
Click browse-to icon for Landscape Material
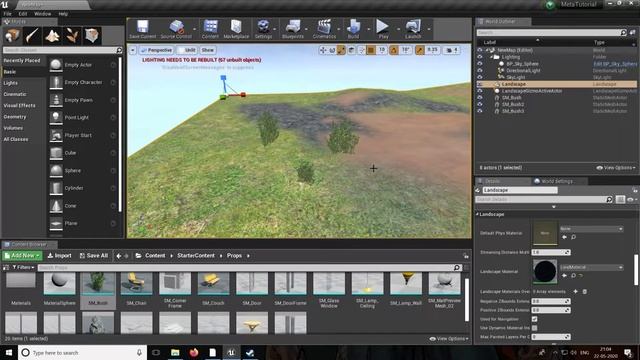coord(573,276)
